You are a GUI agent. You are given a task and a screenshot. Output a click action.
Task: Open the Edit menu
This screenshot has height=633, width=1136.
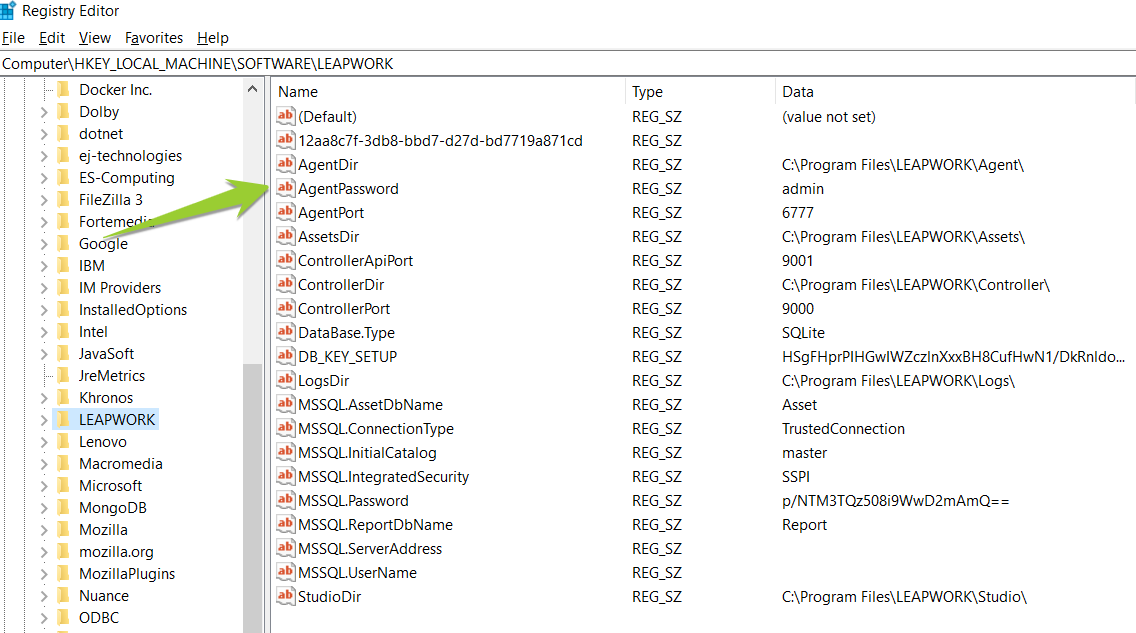coord(52,38)
